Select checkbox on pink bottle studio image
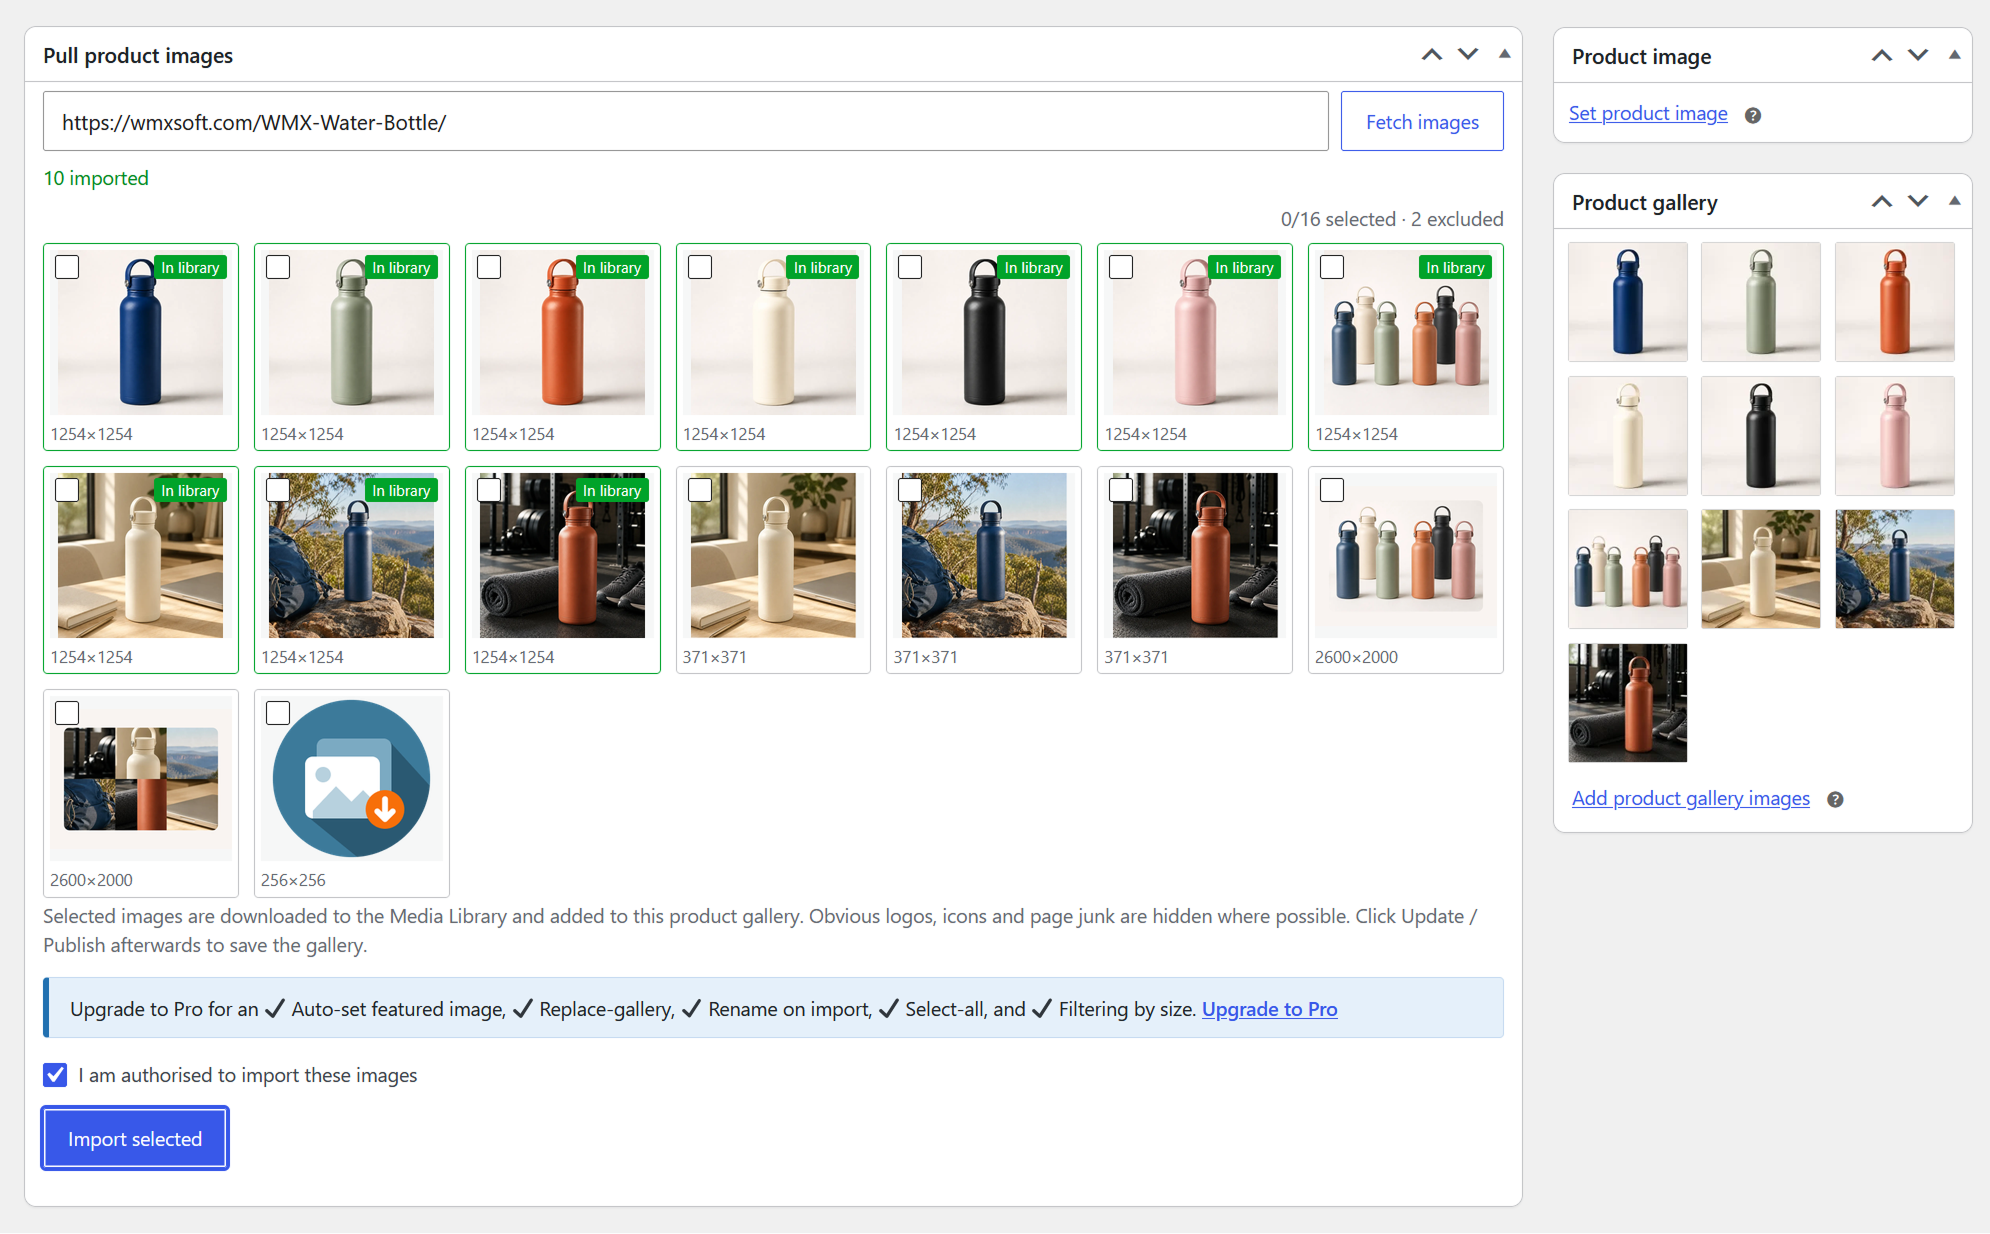This screenshot has width=1990, height=1234. (1121, 267)
